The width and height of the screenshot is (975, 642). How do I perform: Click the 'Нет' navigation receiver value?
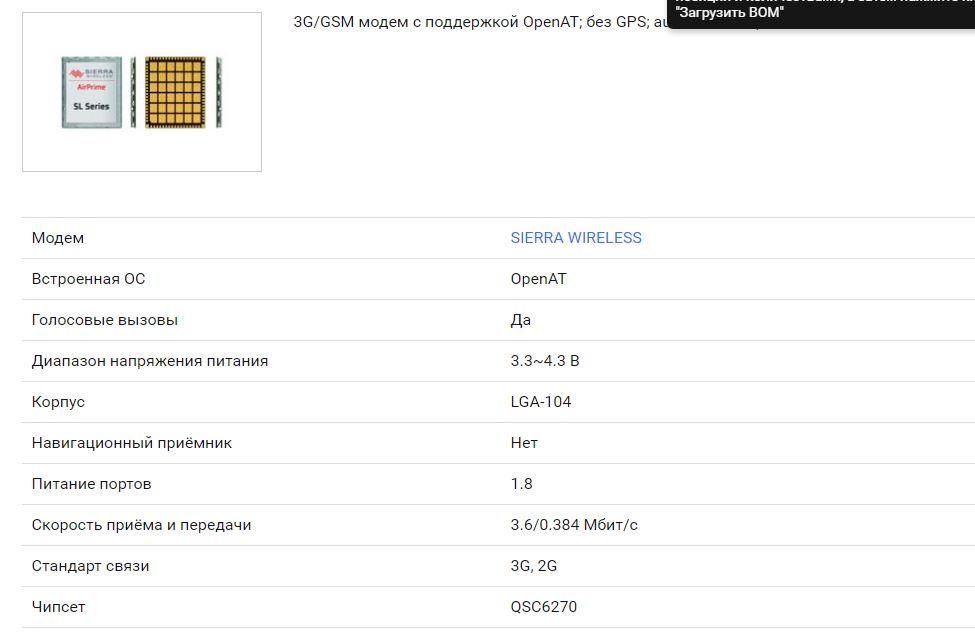(524, 443)
